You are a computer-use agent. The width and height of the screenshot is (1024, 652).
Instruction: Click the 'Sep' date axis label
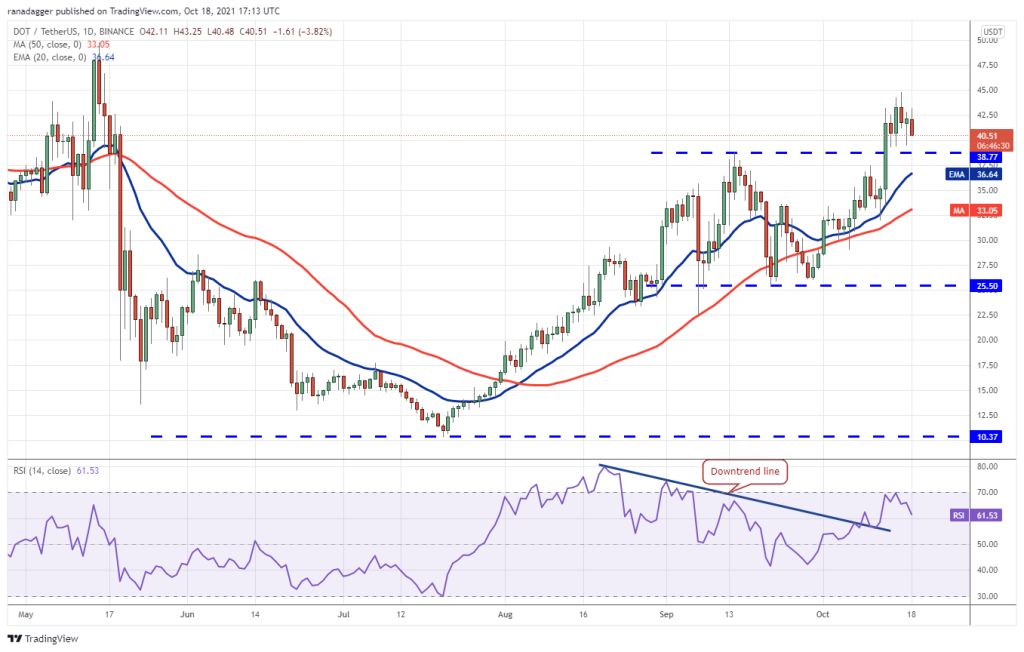pos(665,614)
